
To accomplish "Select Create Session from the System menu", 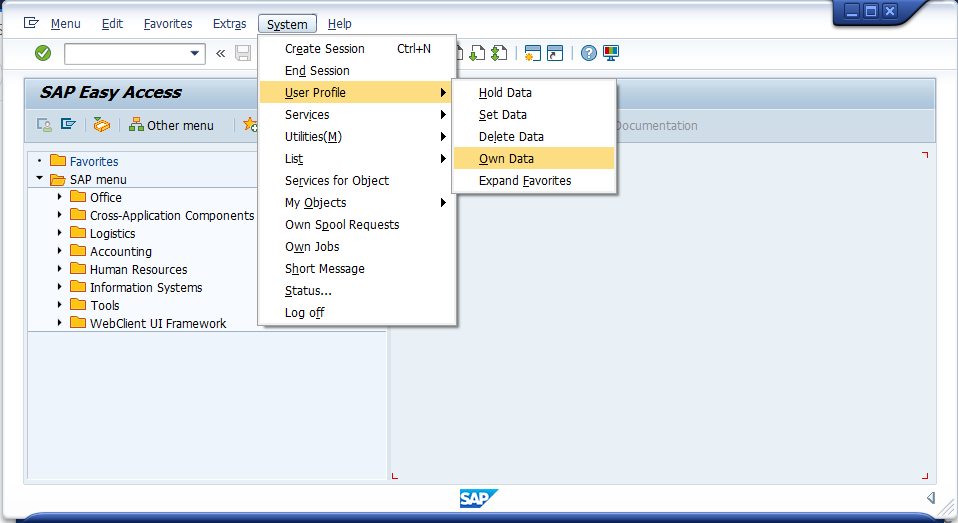I will point(357,49).
